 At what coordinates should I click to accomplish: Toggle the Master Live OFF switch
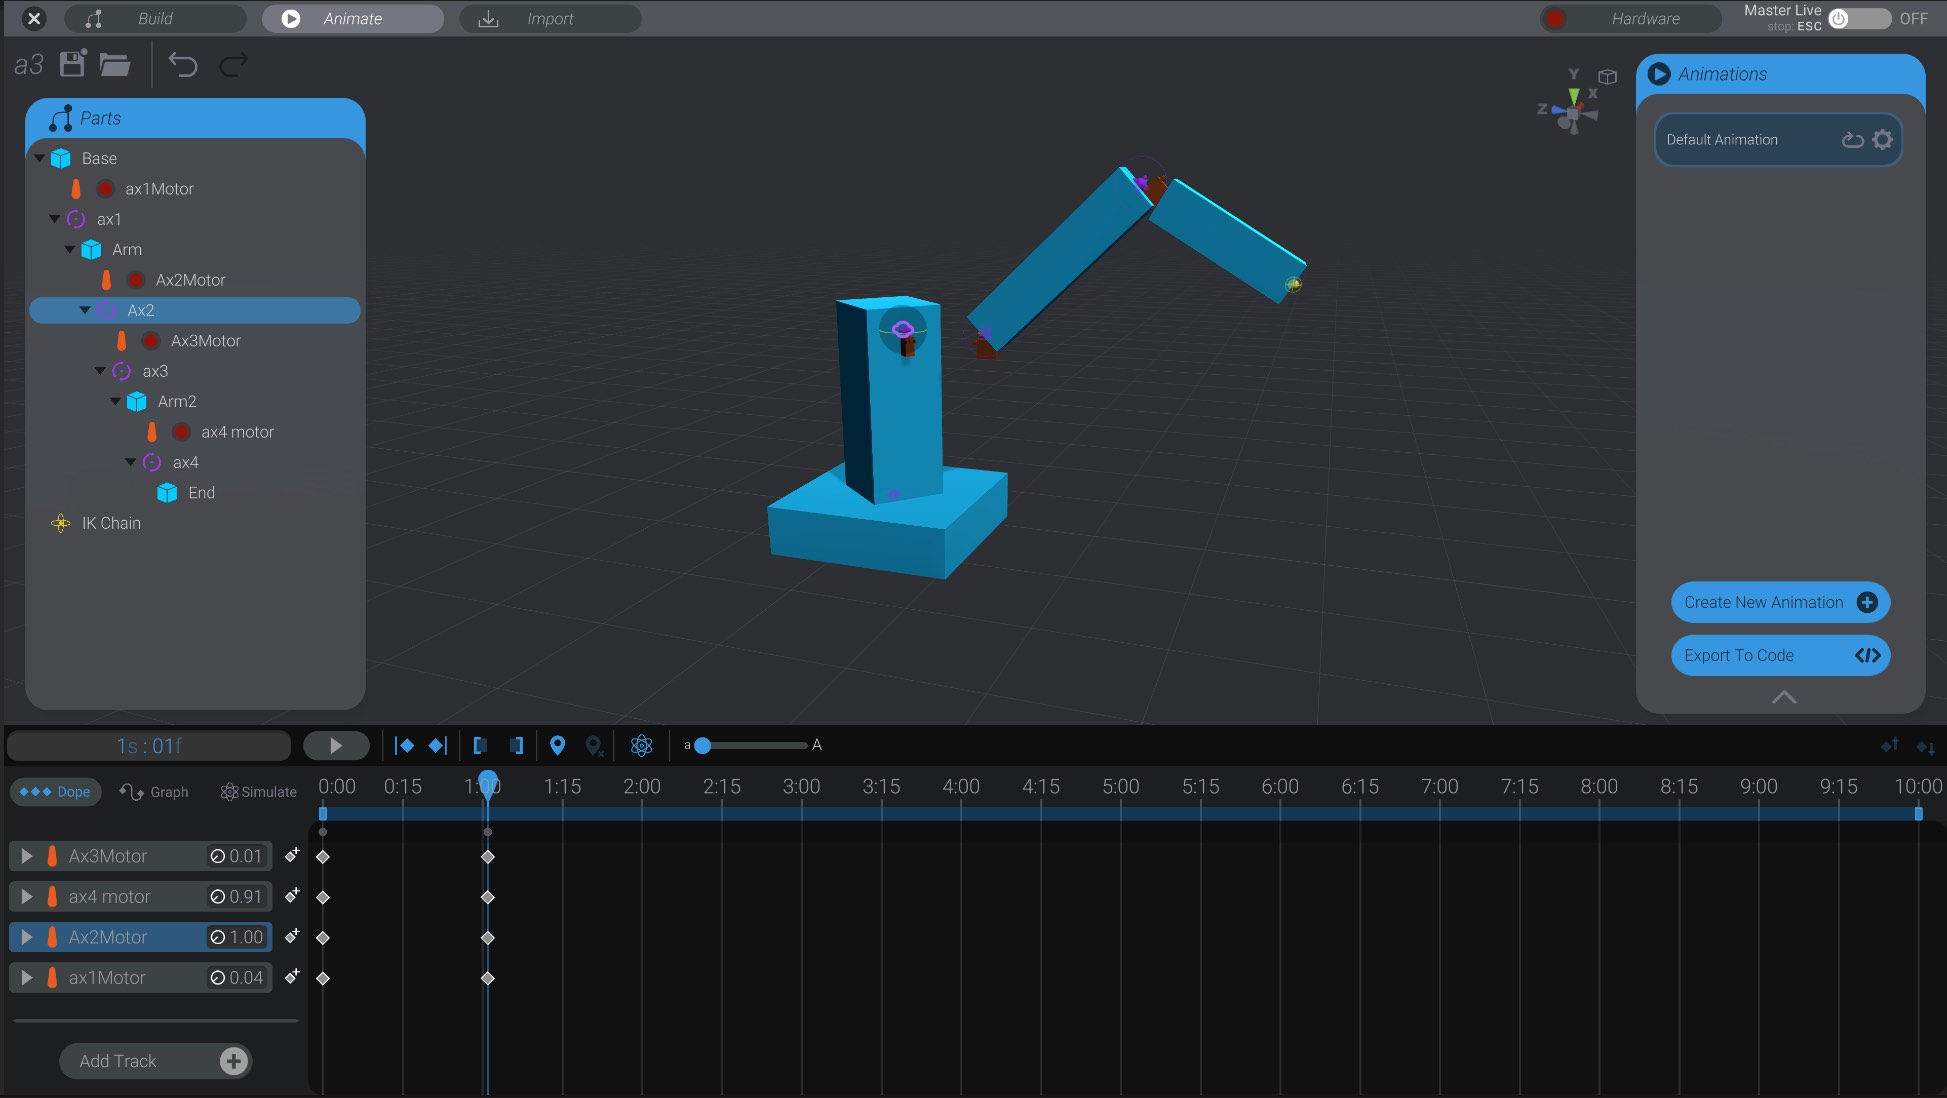tap(1862, 18)
